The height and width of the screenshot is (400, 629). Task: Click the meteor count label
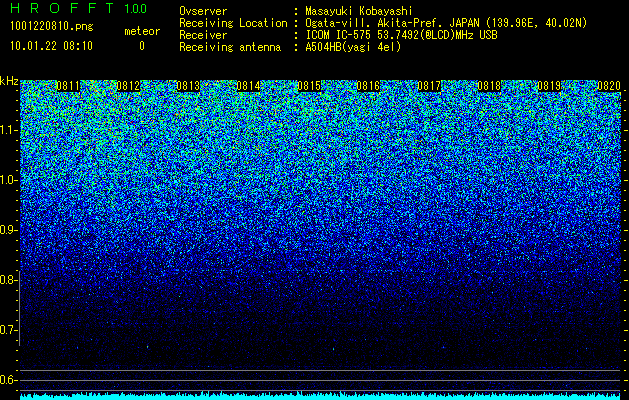(142, 31)
